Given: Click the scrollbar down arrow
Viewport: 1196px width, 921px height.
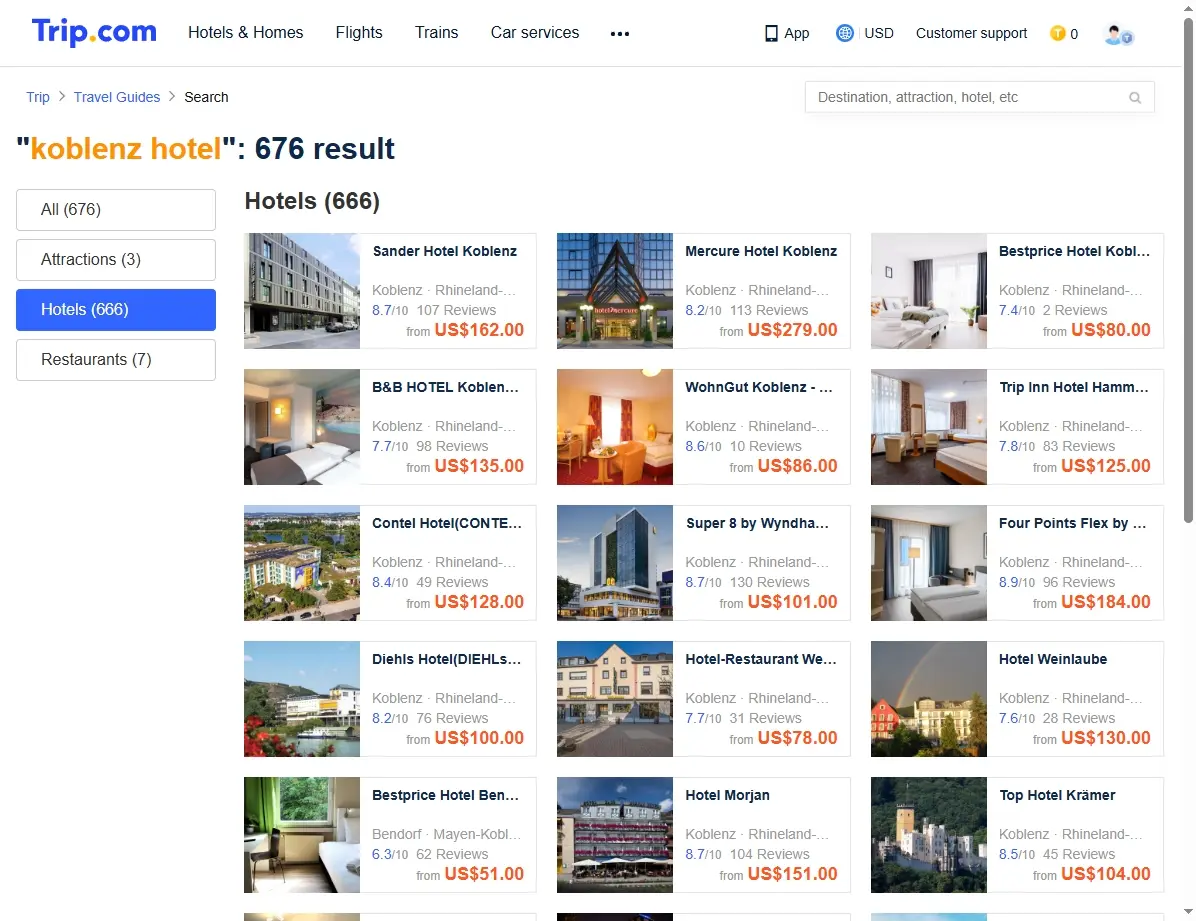Looking at the screenshot, I should tap(1188, 912).
